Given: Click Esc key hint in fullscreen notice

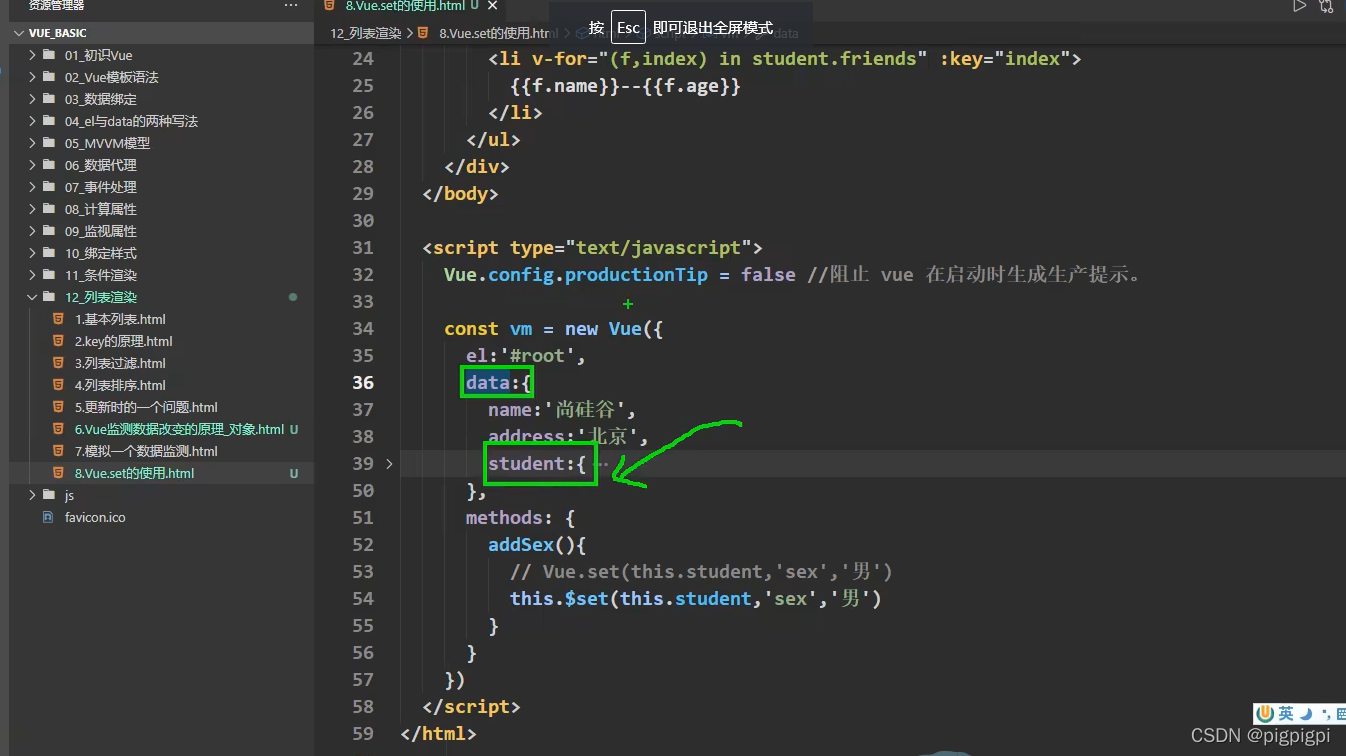Looking at the screenshot, I should (x=628, y=28).
